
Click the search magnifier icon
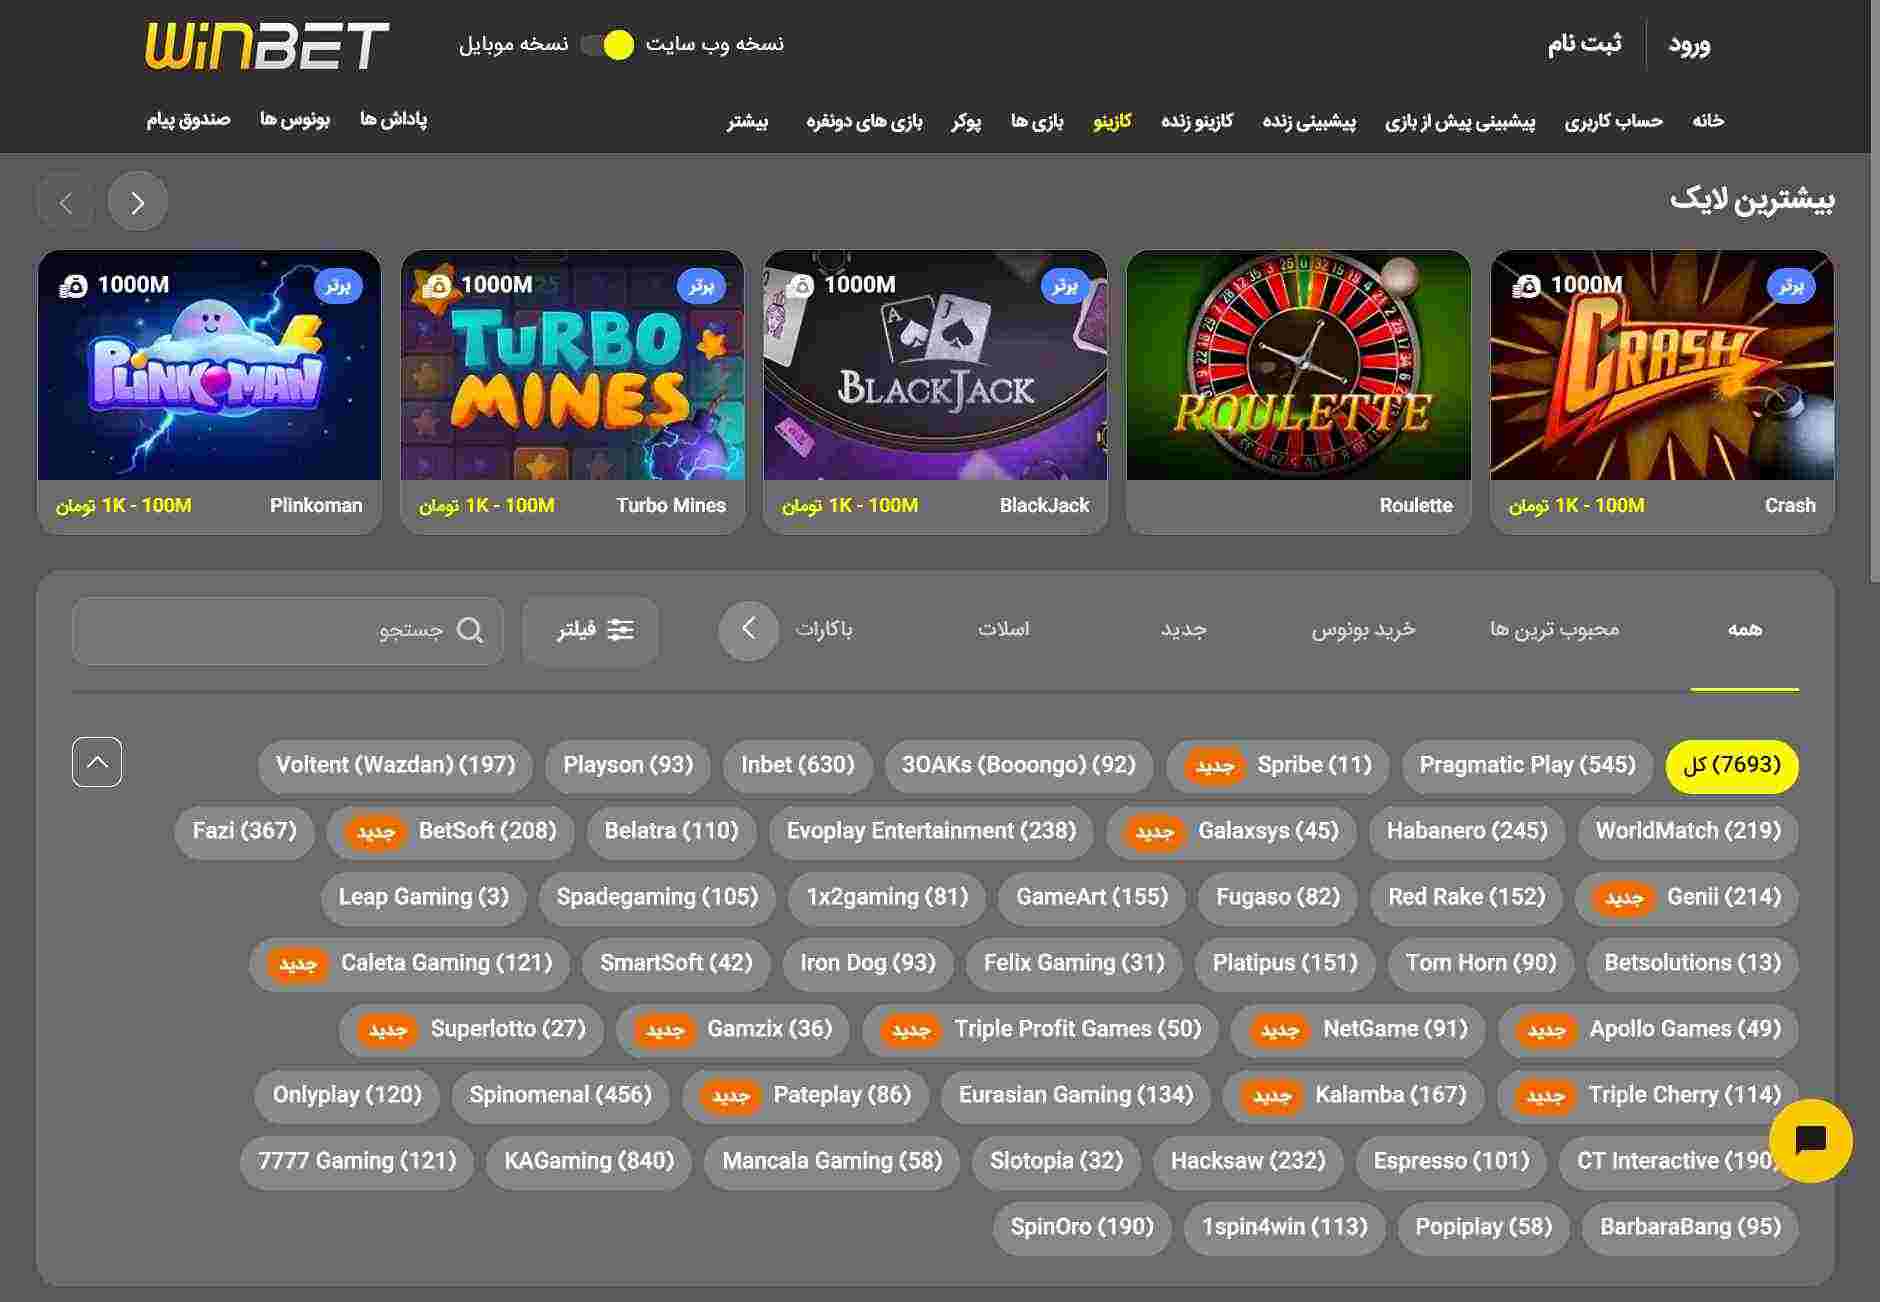pyautogui.click(x=469, y=630)
